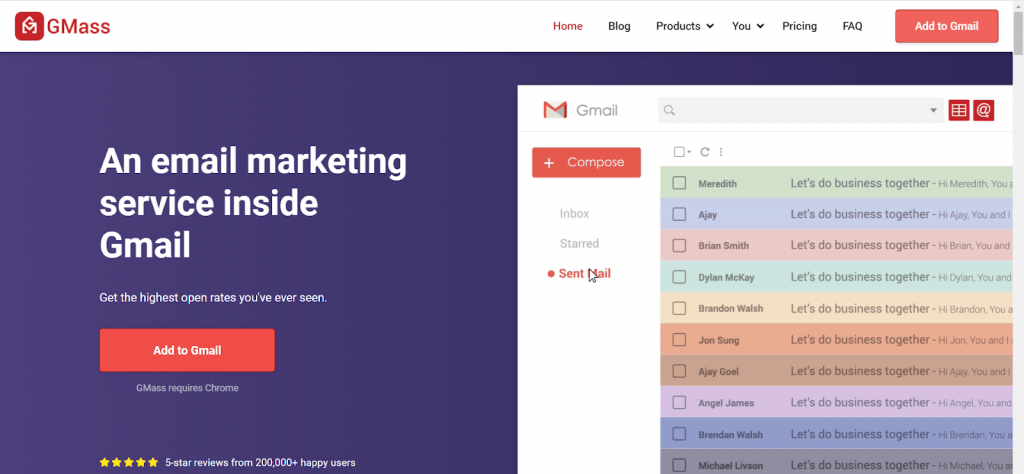Click the refresh icon in Gmail toolbar

coord(705,152)
